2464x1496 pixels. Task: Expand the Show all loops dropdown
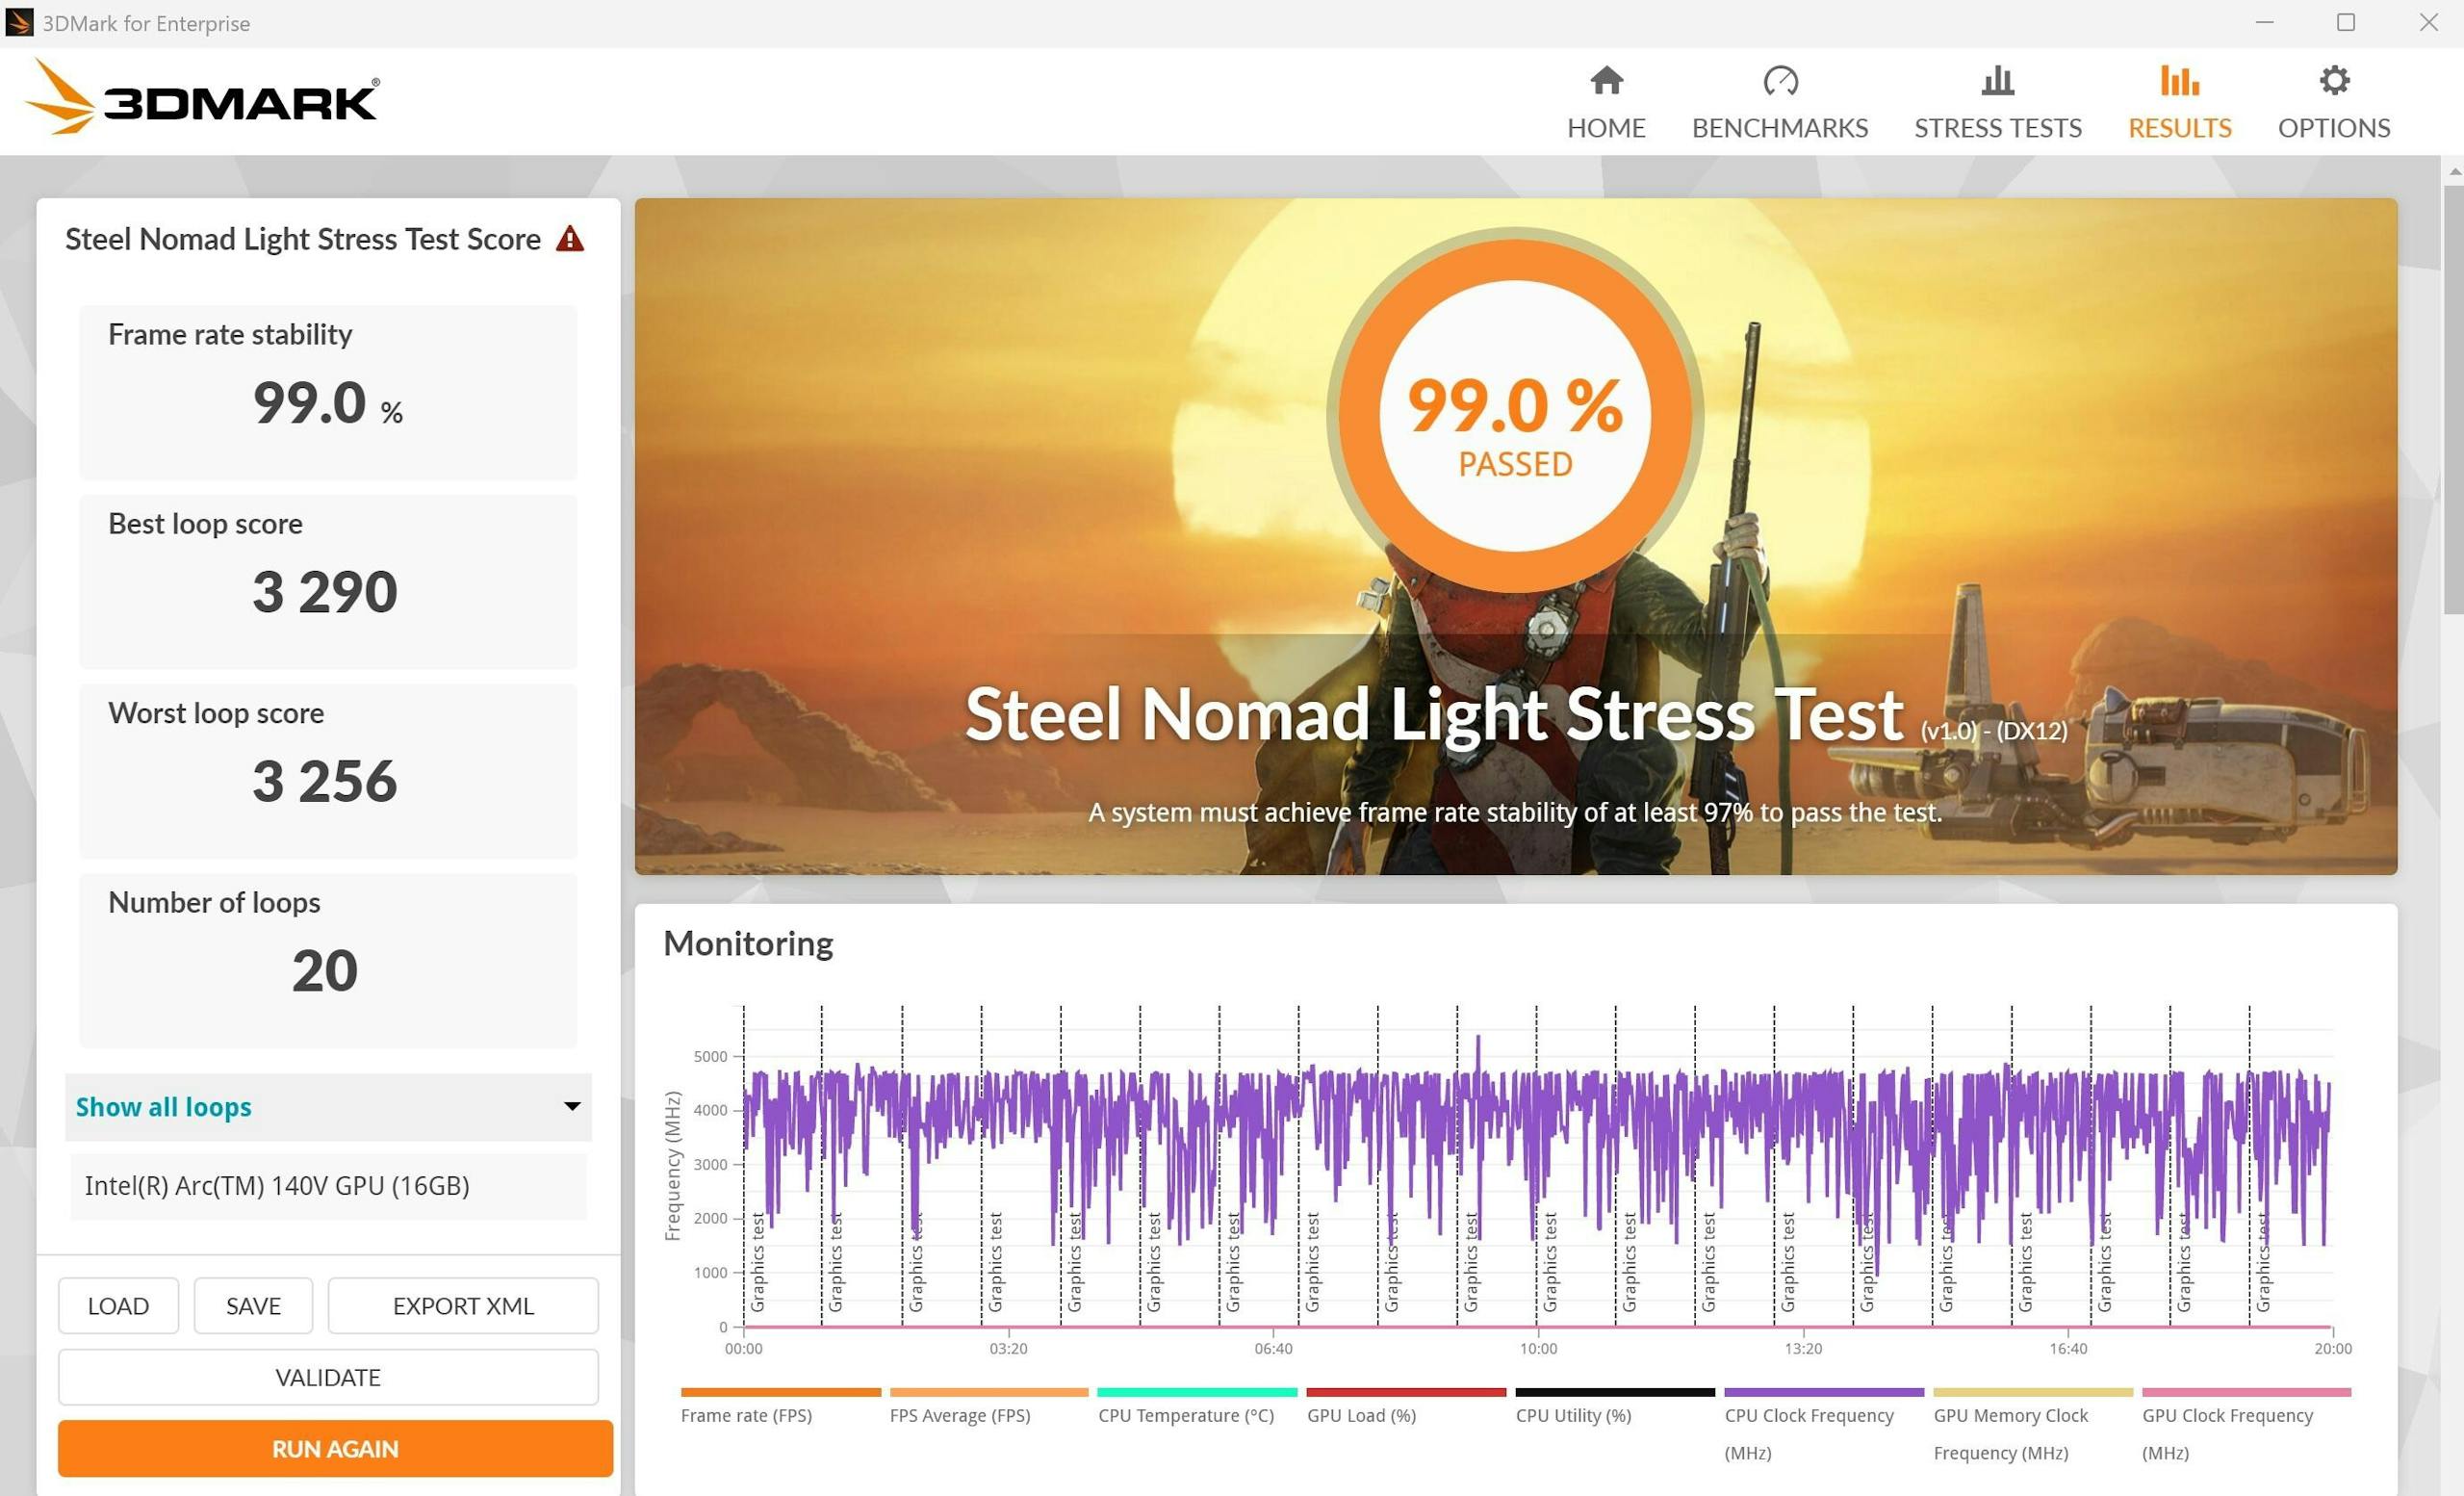(x=328, y=1107)
